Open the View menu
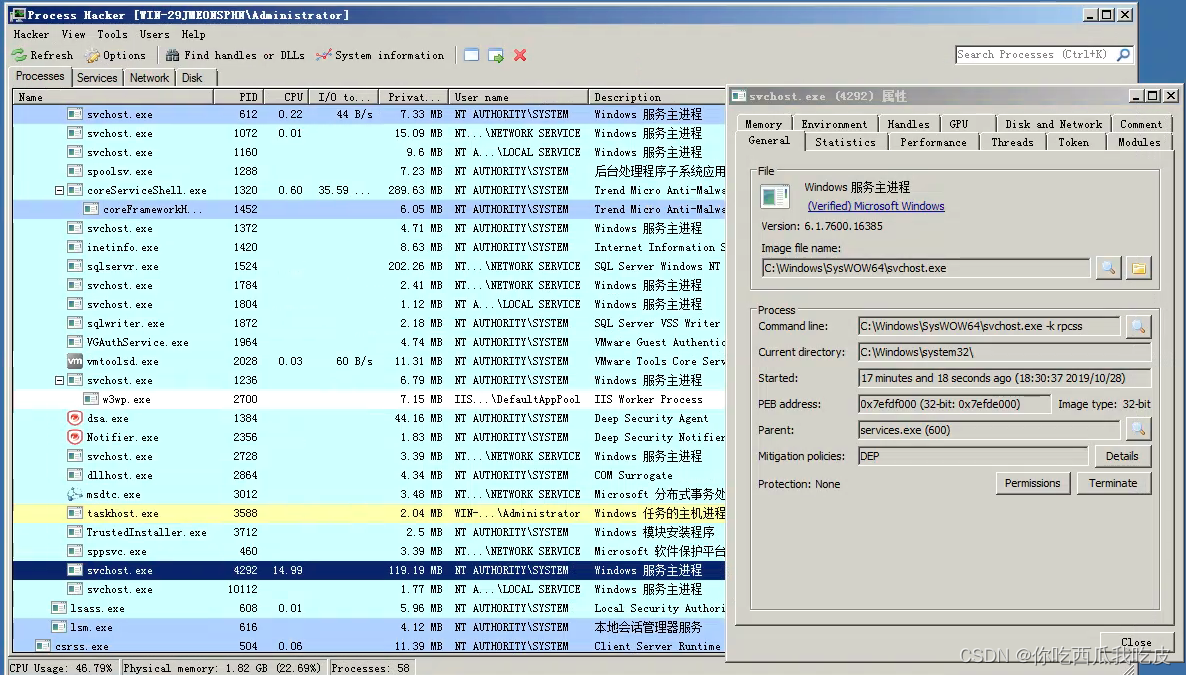The height and width of the screenshot is (675, 1186). pos(73,34)
